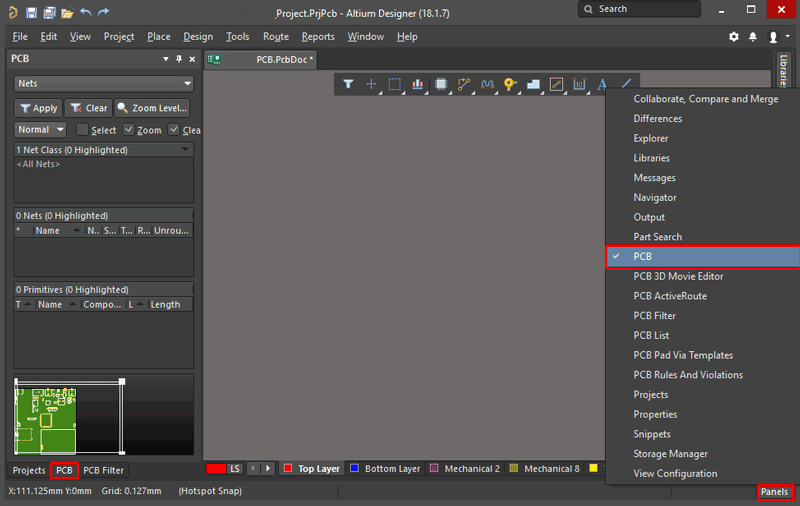This screenshot has height=506, width=800.
Task: Select the blue crosshair tool in Active Bar
Action: tap(371, 84)
